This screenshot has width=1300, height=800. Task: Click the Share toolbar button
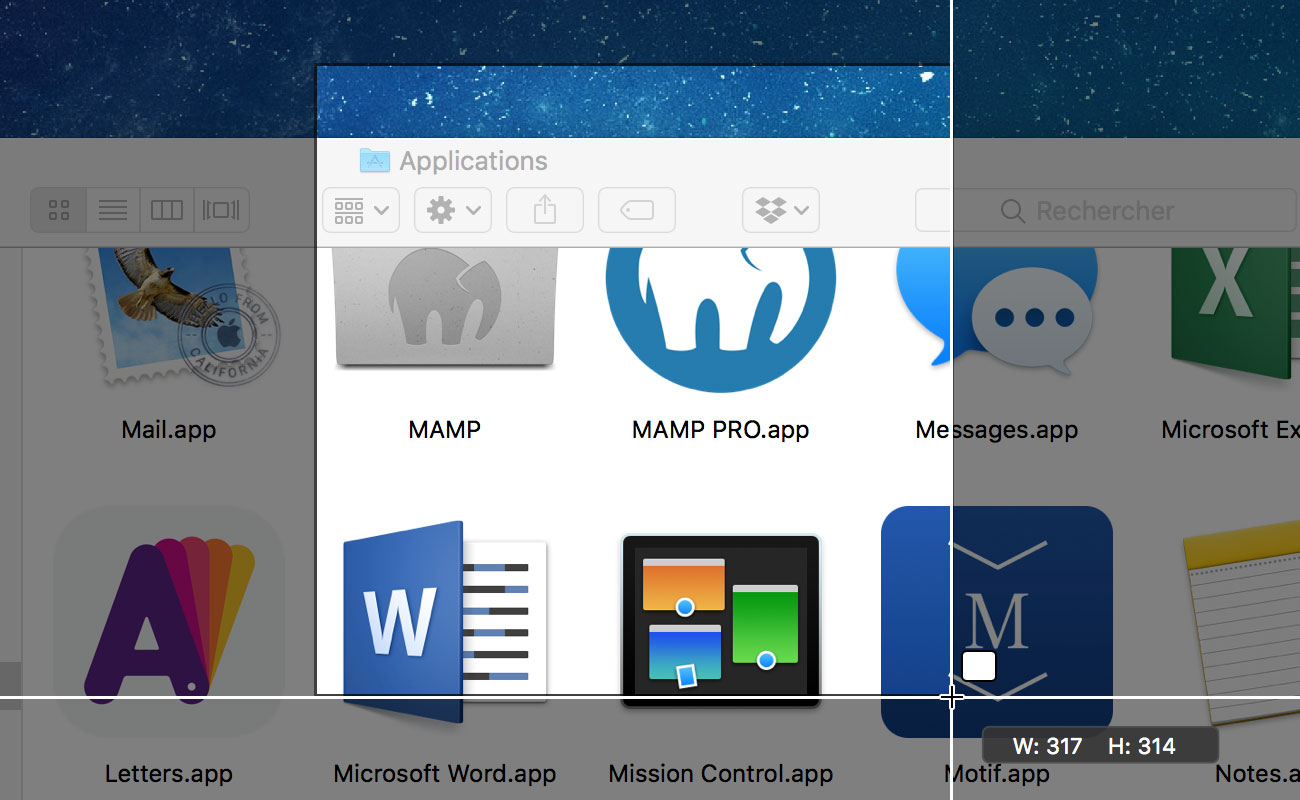point(544,210)
